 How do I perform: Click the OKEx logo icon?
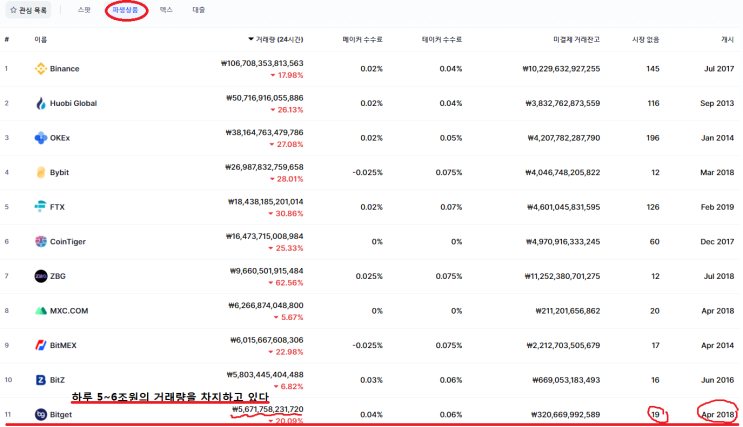click(41, 138)
